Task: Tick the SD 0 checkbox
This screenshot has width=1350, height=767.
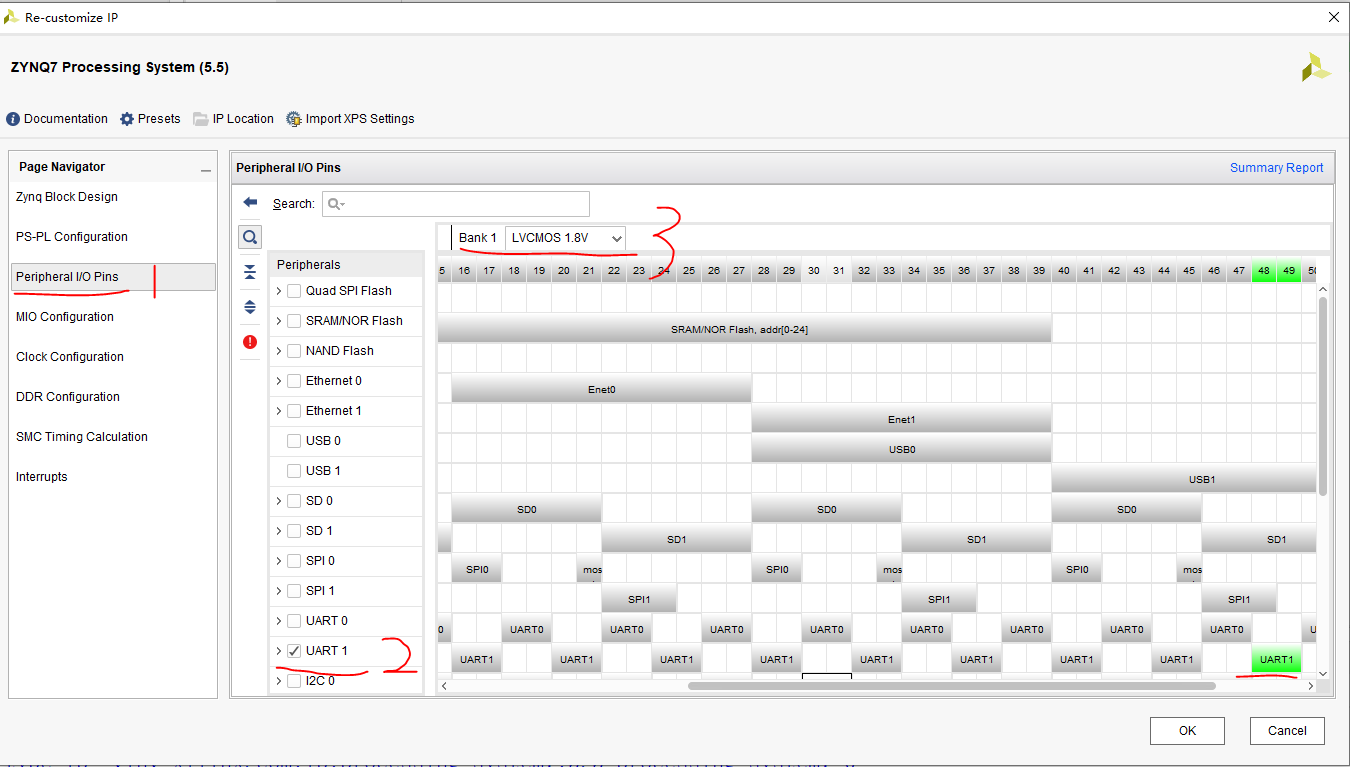Action: pyautogui.click(x=294, y=501)
